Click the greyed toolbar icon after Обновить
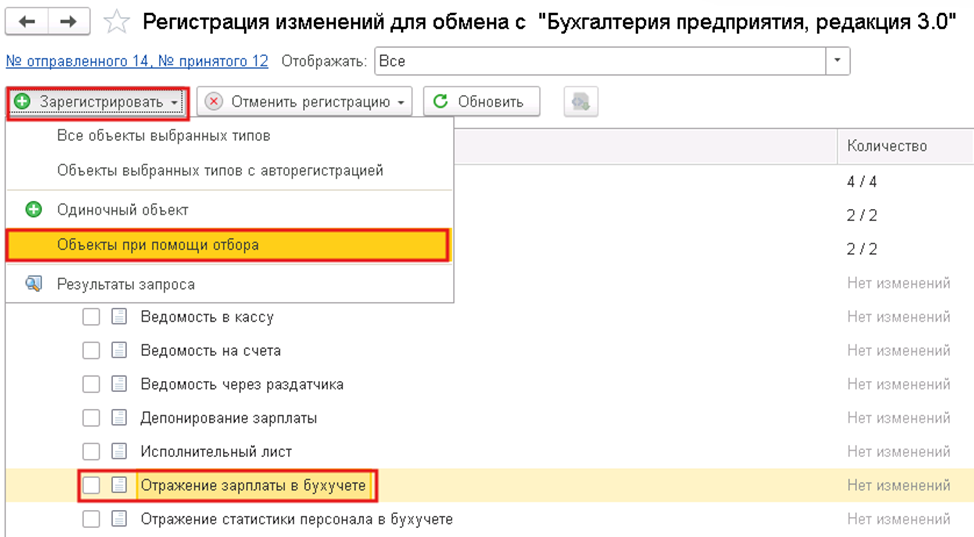This screenshot has width=974, height=537. coord(581,102)
